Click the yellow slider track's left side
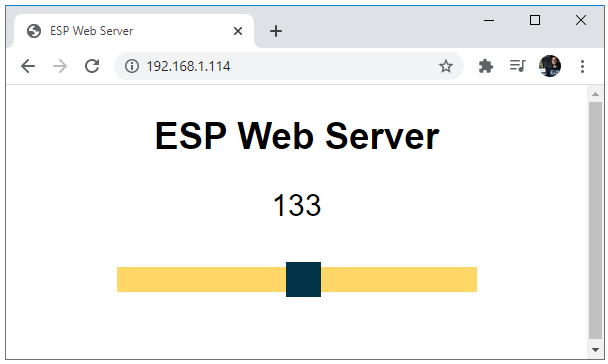This screenshot has height=364, width=608. tap(202, 279)
